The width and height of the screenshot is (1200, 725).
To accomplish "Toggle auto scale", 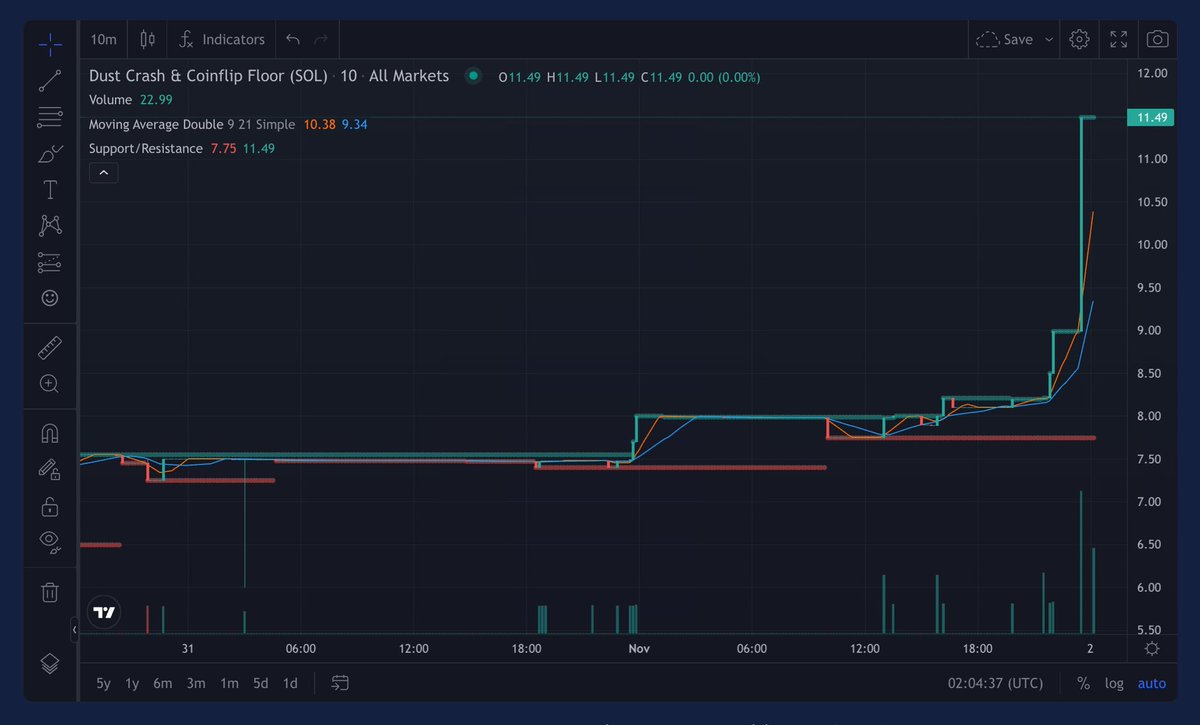I will tap(1152, 684).
